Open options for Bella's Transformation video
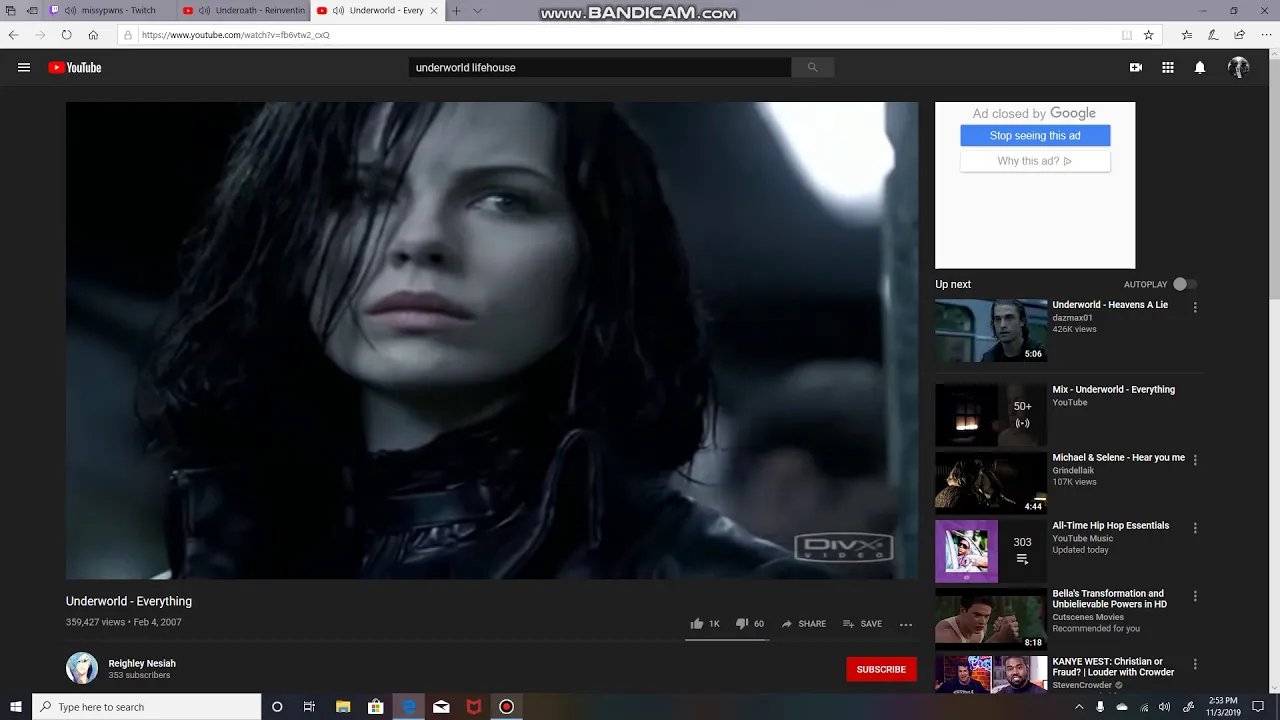1280x720 pixels. pos(1195,597)
